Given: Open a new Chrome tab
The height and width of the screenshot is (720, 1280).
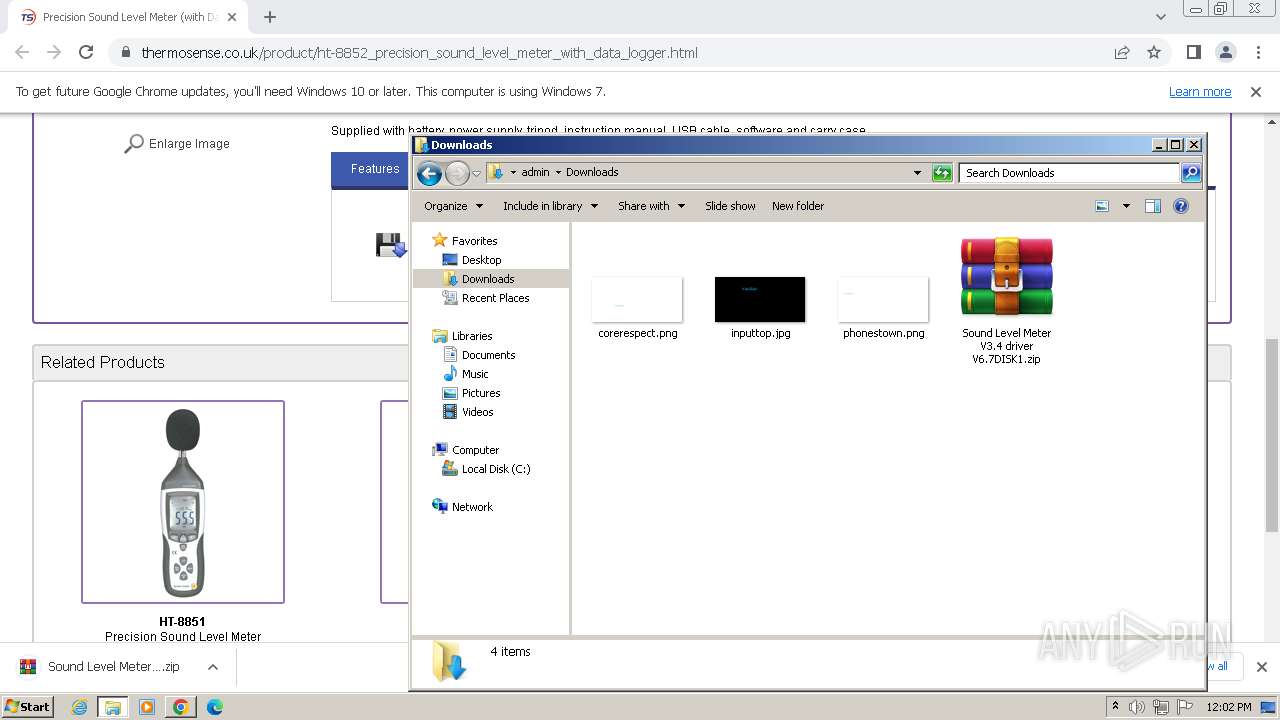Looking at the screenshot, I should click(x=270, y=17).
